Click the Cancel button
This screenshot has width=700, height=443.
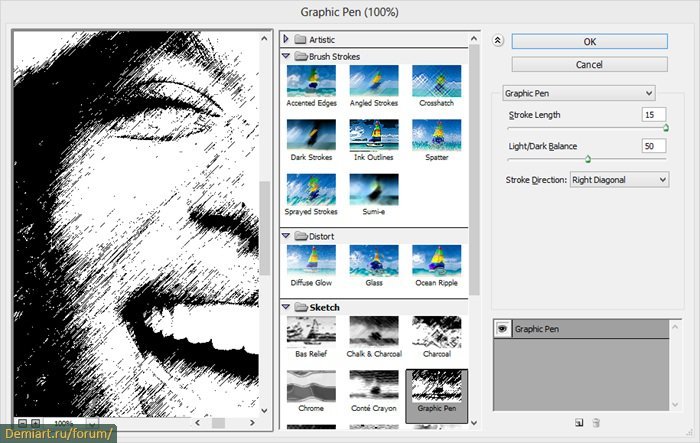tap(589, 64)
